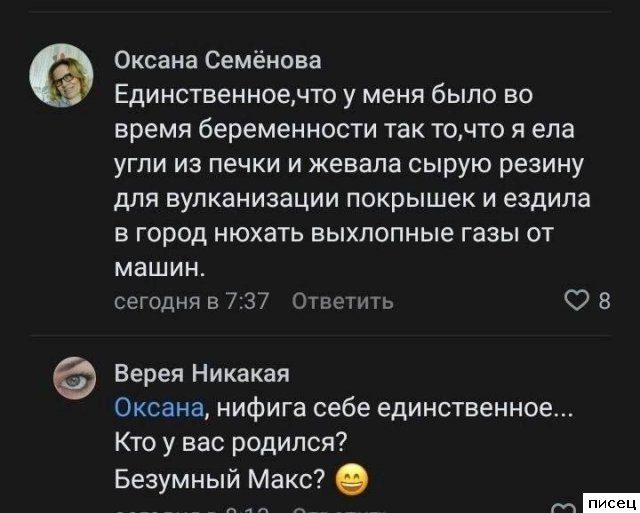
Task: Click the grinning emoji after Безумный Макс
Action: [351, 482]
